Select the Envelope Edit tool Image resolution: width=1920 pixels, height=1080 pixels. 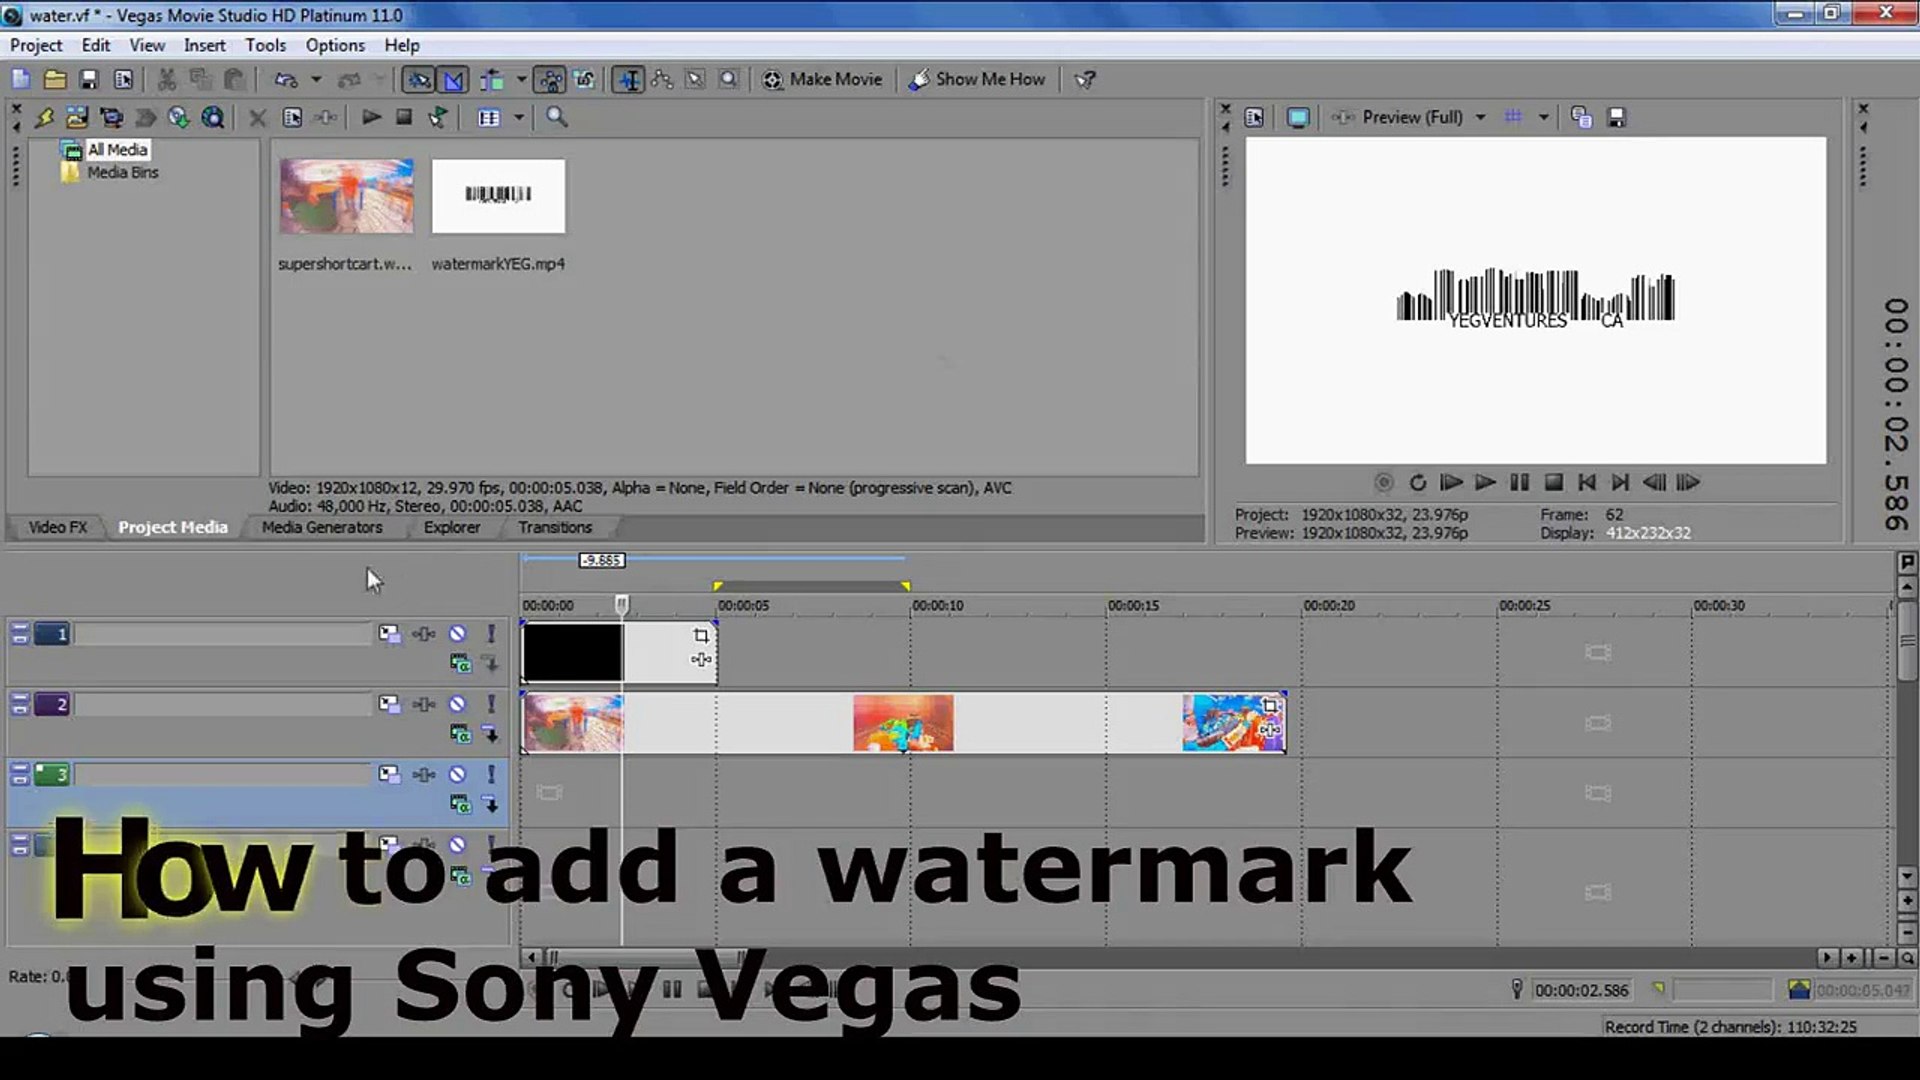(662, 79)
